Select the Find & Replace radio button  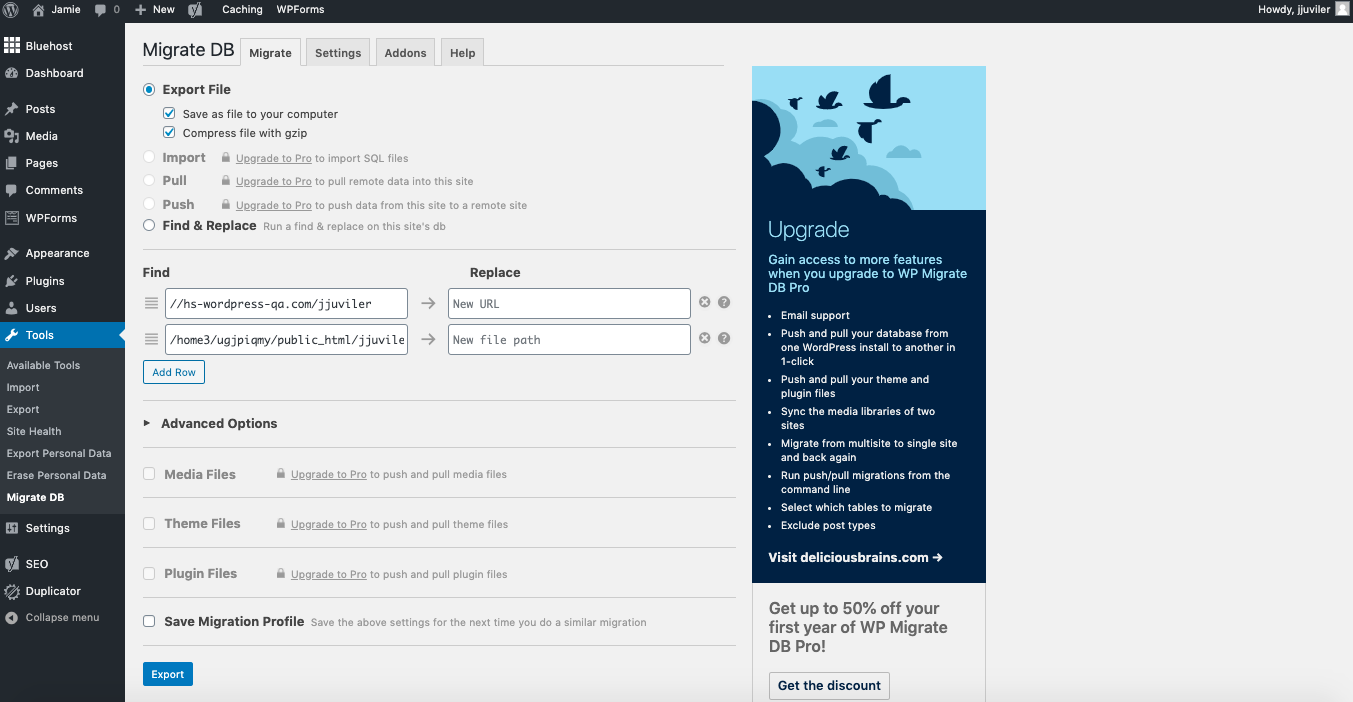[x=149, y=225]
